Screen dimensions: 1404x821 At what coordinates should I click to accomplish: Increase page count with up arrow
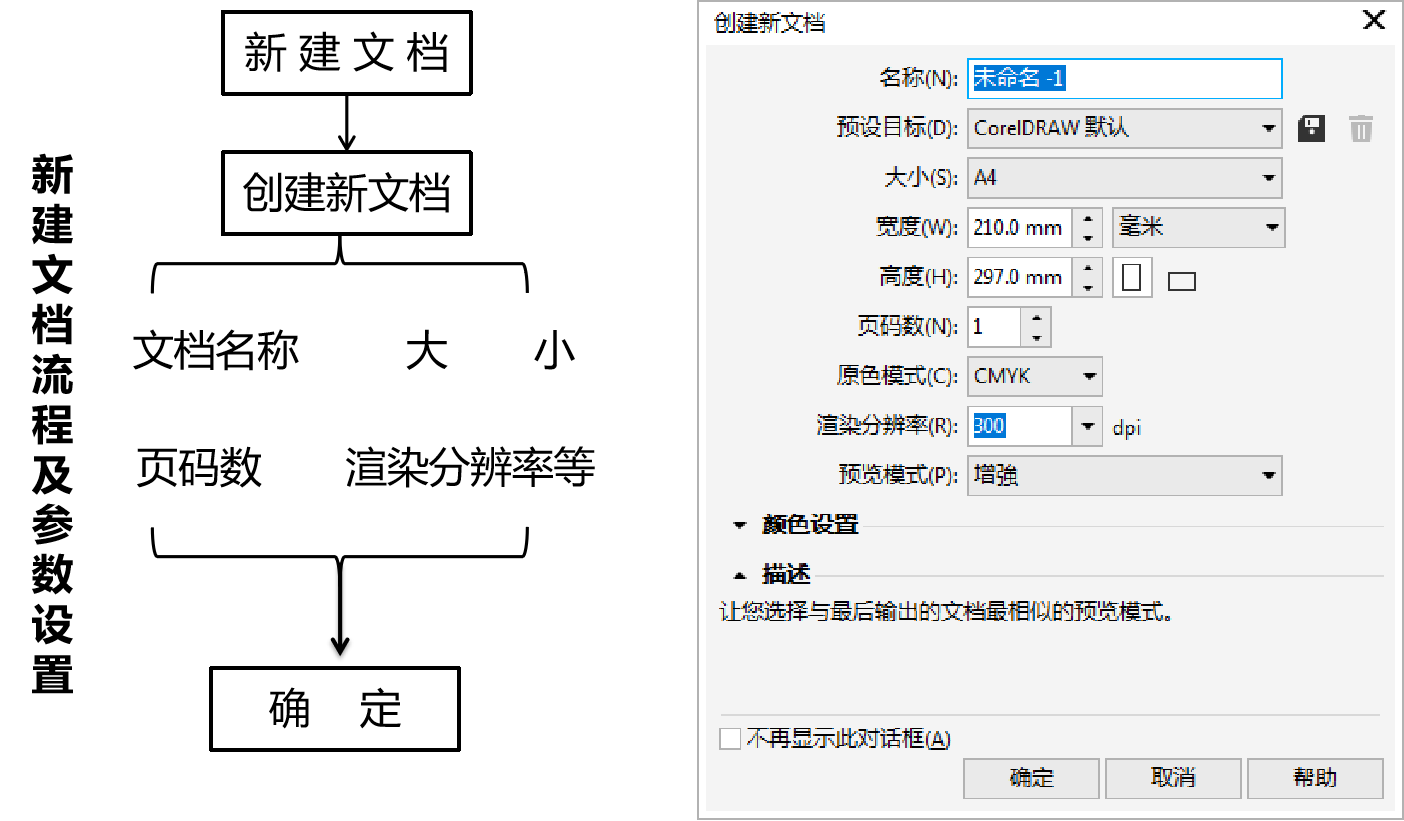click(x=1036, y=318)
